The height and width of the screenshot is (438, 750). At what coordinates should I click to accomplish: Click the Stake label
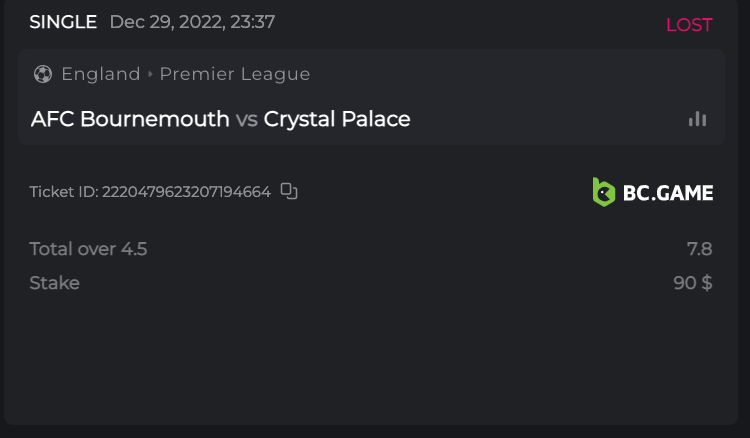[54, 283]
